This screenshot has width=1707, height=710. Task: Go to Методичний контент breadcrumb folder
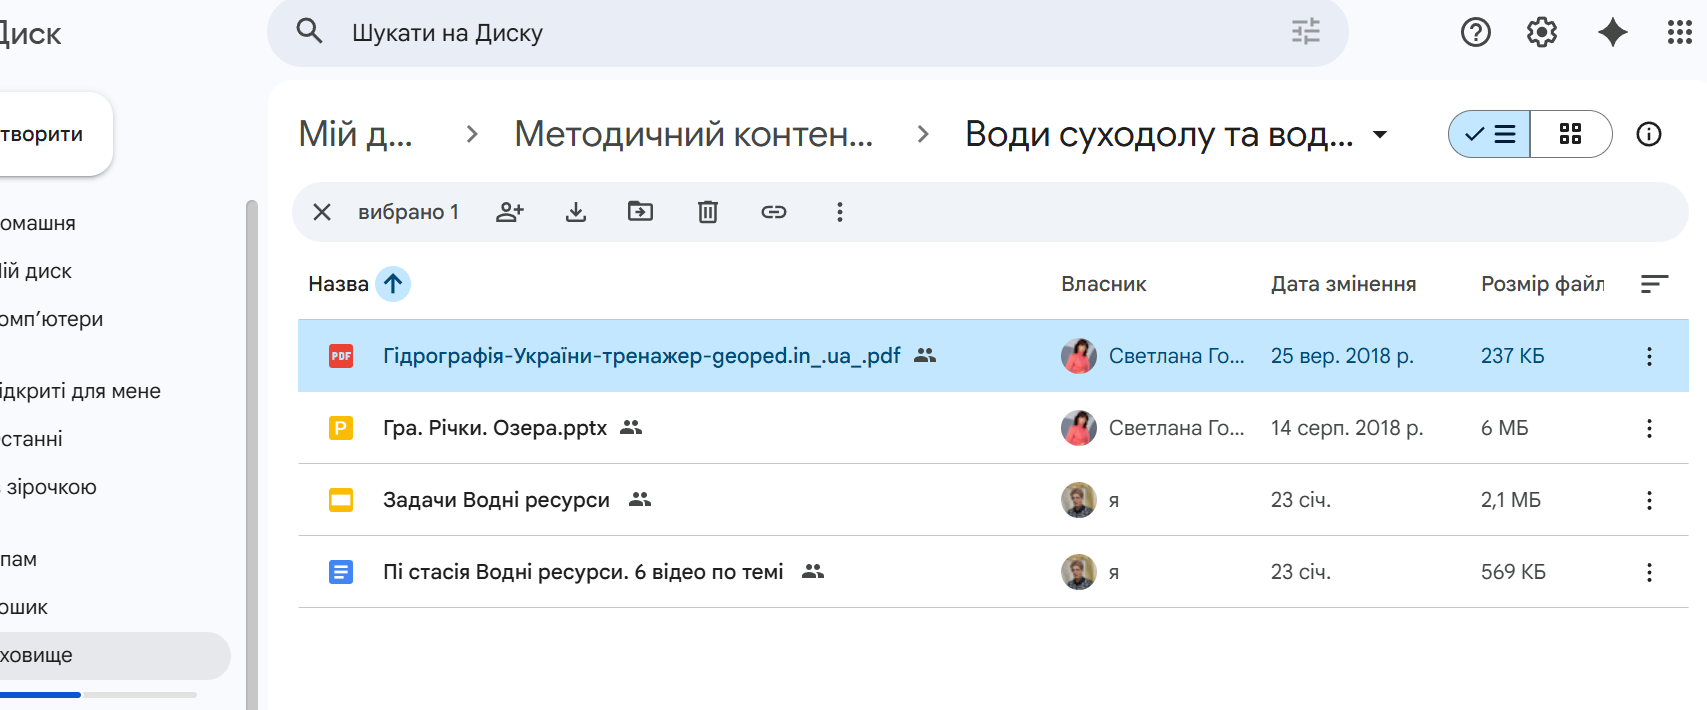(x=693, y=134)
